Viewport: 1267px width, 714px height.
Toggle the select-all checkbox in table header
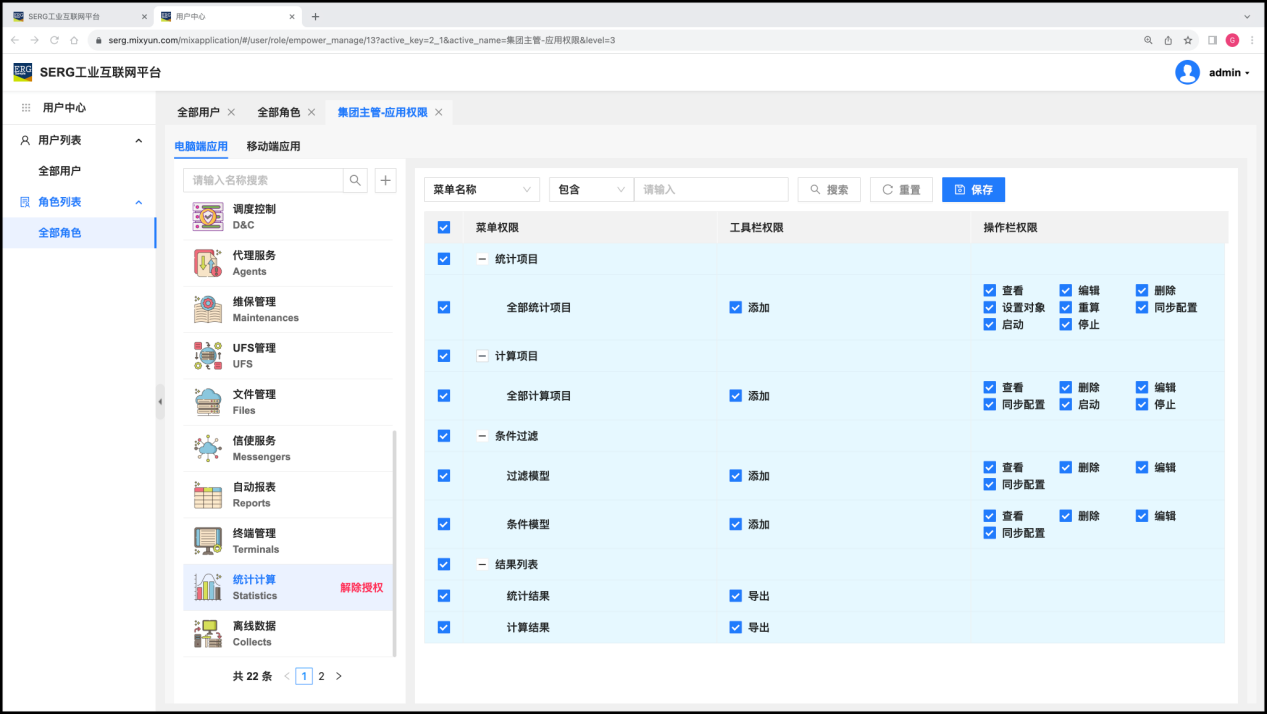tap(444, 228)
